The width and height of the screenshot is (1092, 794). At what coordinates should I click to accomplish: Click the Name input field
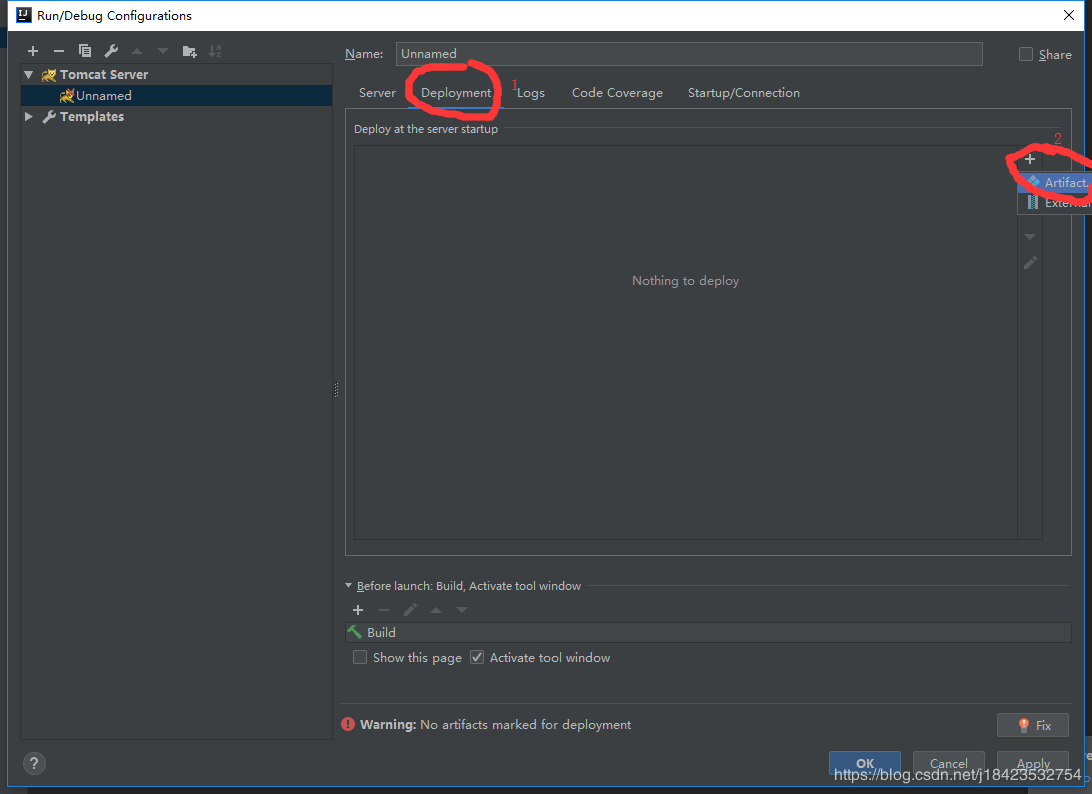point(689,54)
